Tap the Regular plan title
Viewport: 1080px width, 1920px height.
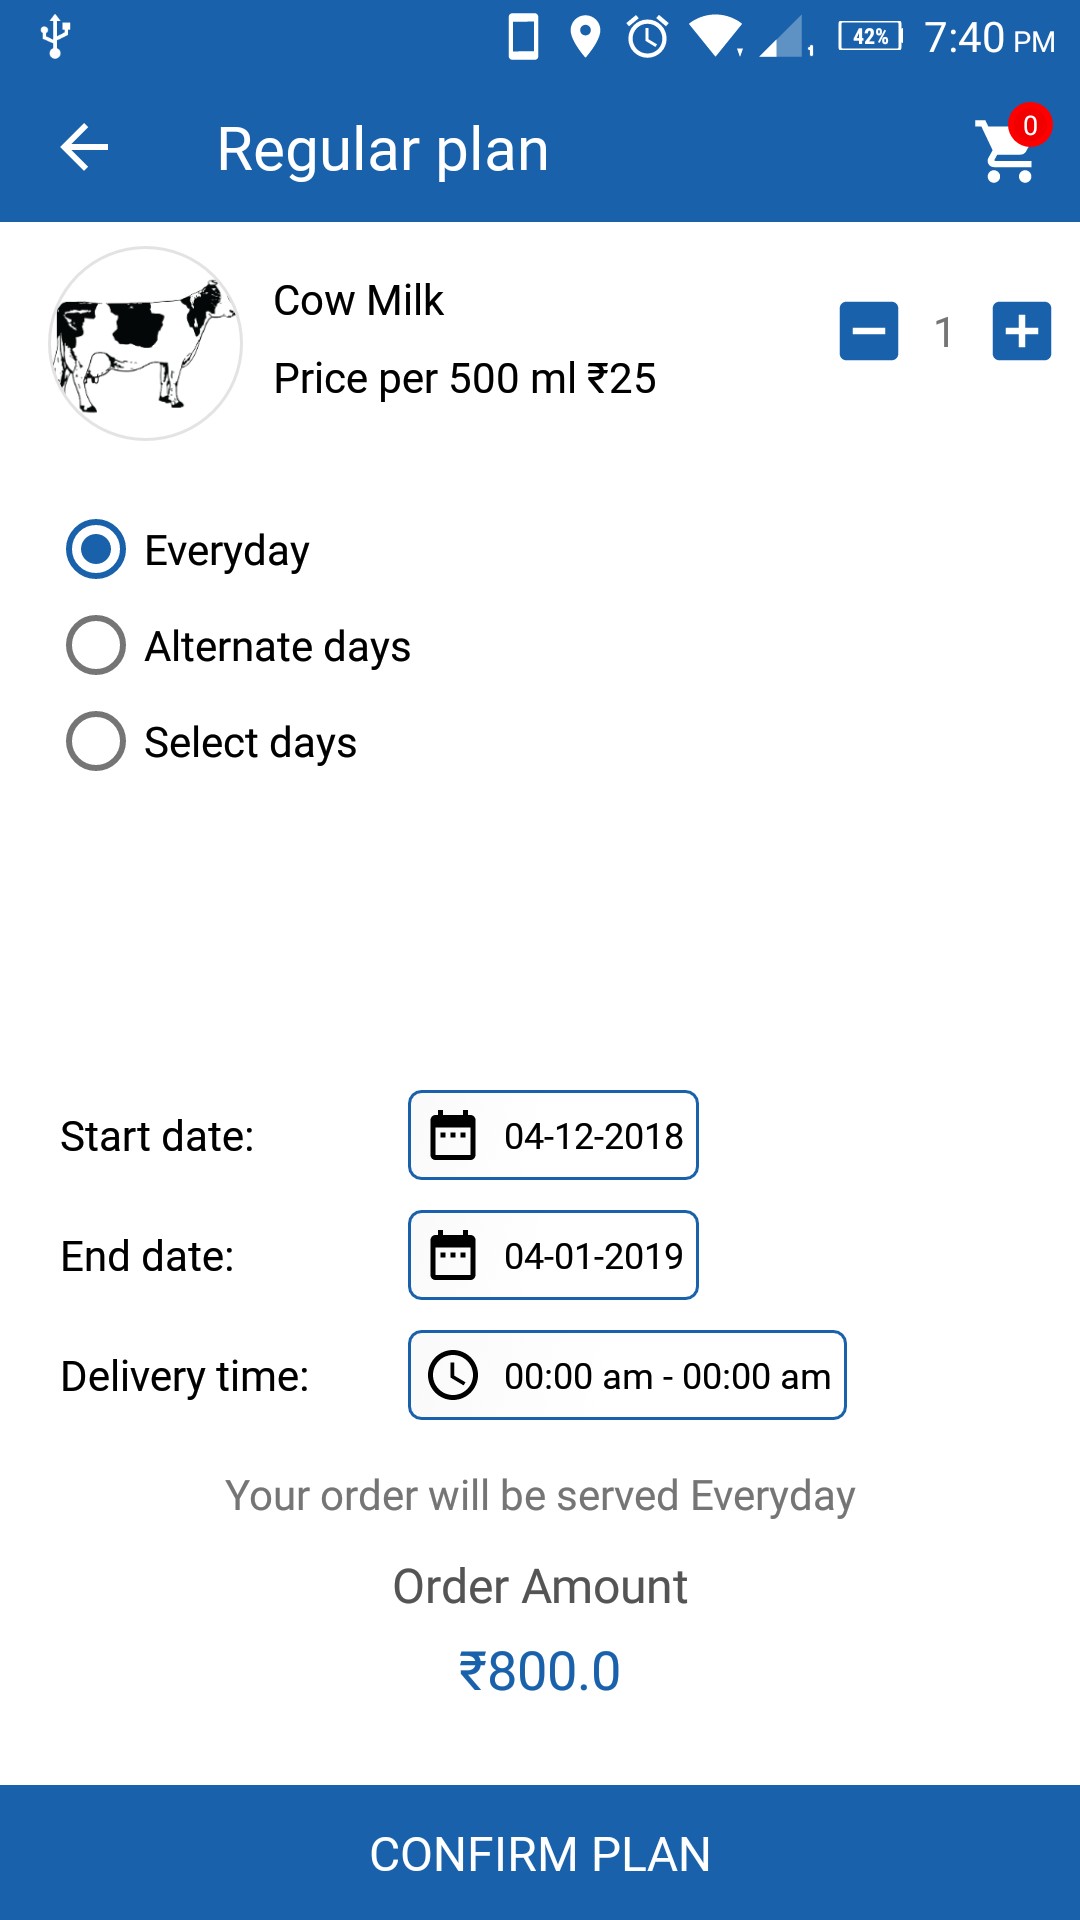coord(383,150)
